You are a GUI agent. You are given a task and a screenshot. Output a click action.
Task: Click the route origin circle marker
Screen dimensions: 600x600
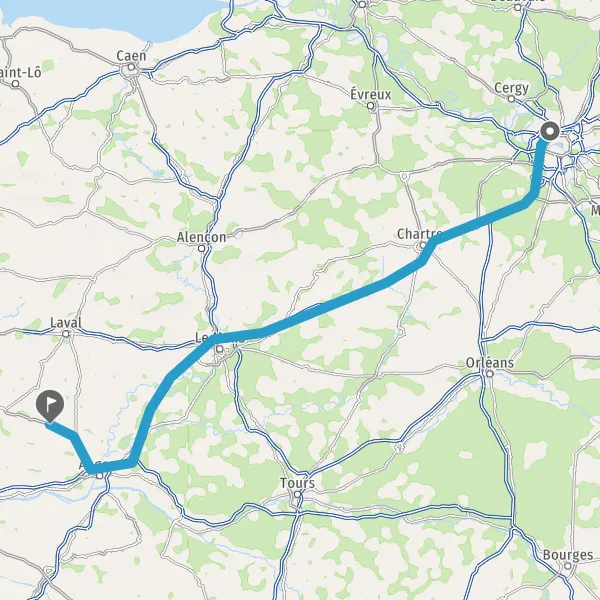[550, 132]
